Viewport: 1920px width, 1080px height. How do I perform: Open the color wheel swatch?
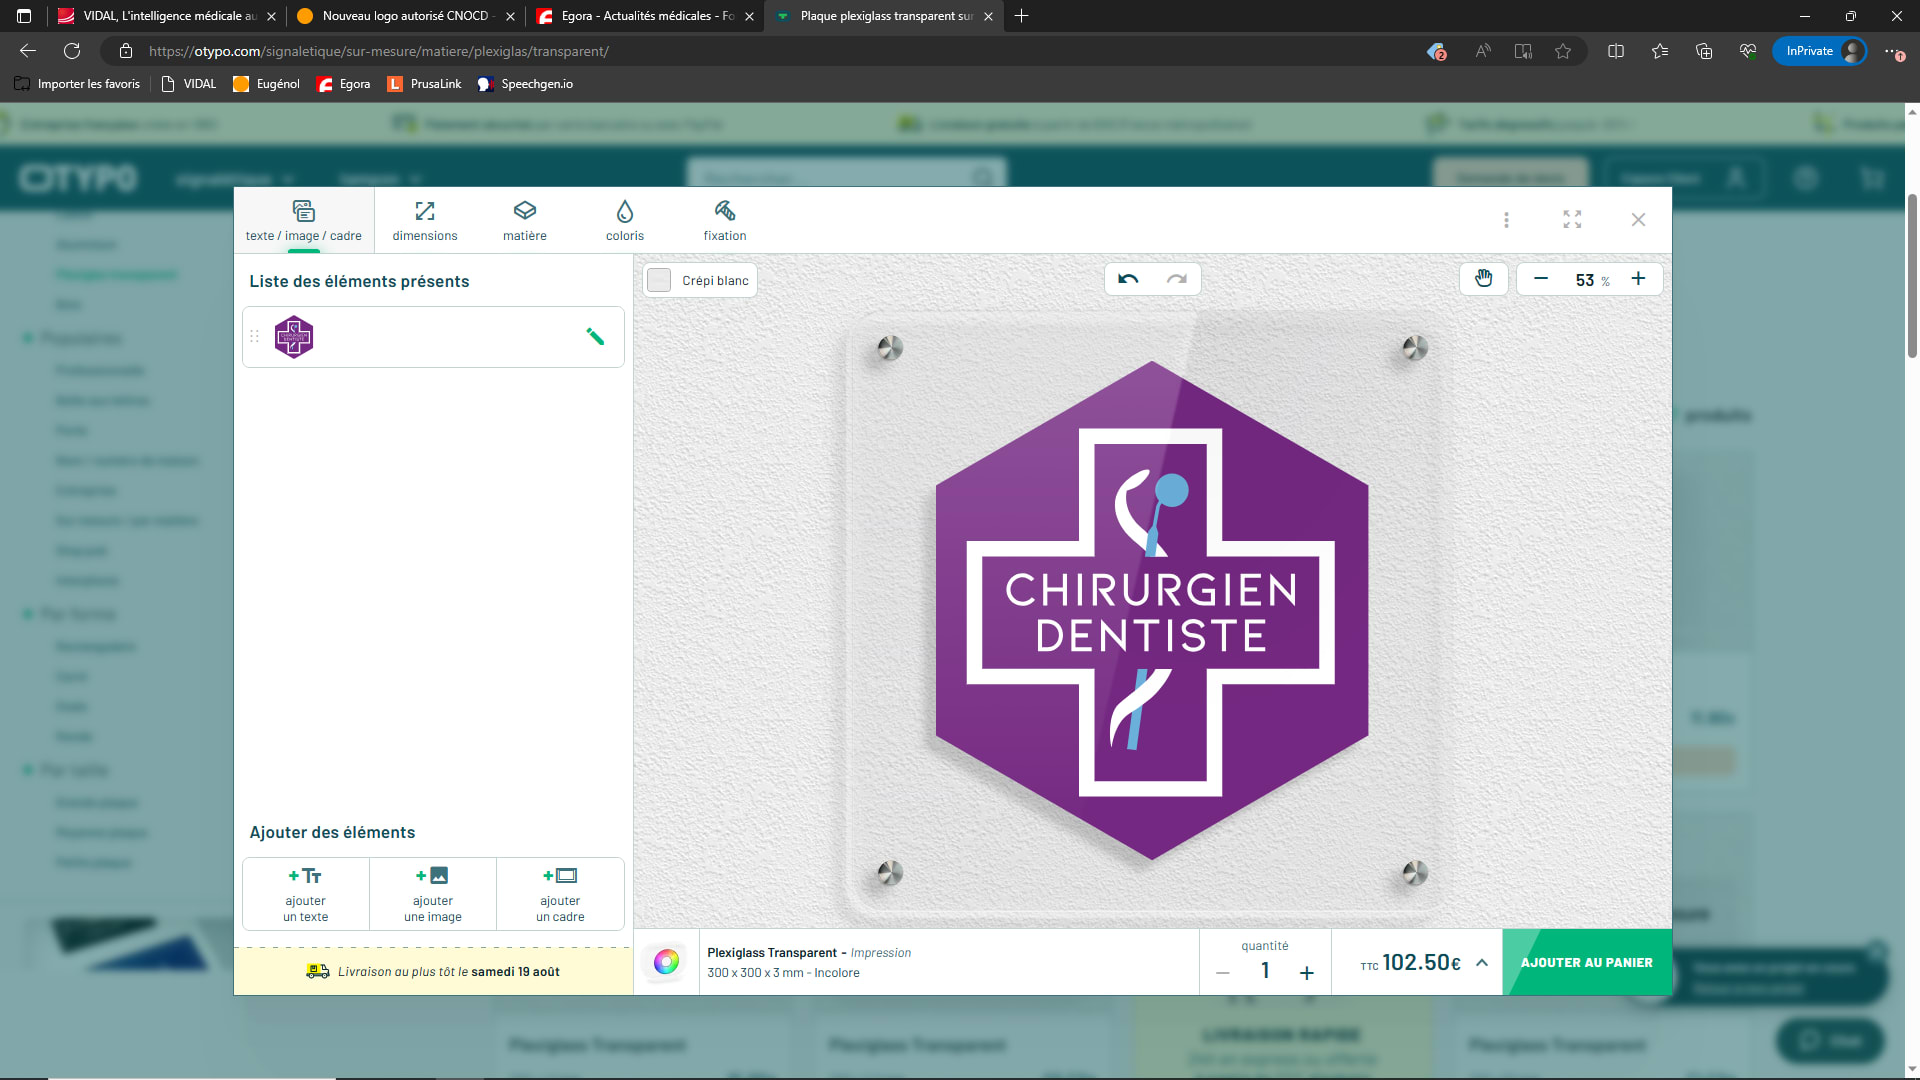tap(666, 962)
